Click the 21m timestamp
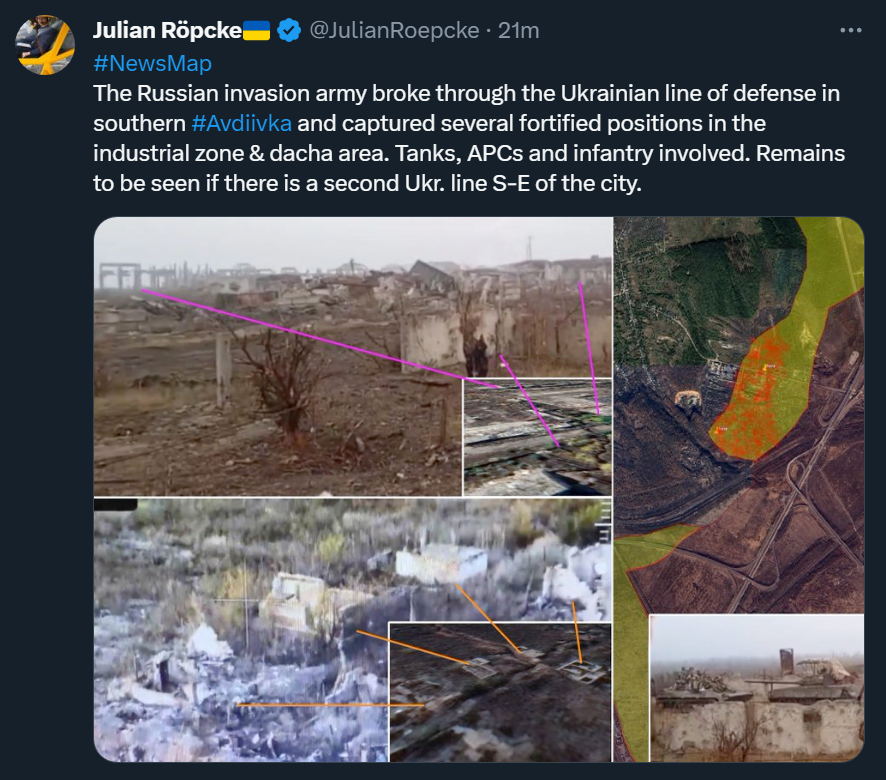The image size is (886, 780). coord(519,31)
